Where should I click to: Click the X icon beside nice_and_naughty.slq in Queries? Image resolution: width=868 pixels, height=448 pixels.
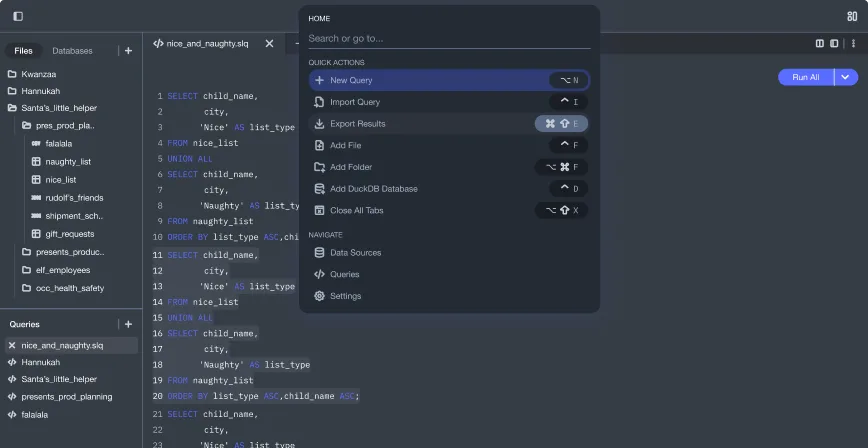(x=12, y=345)
